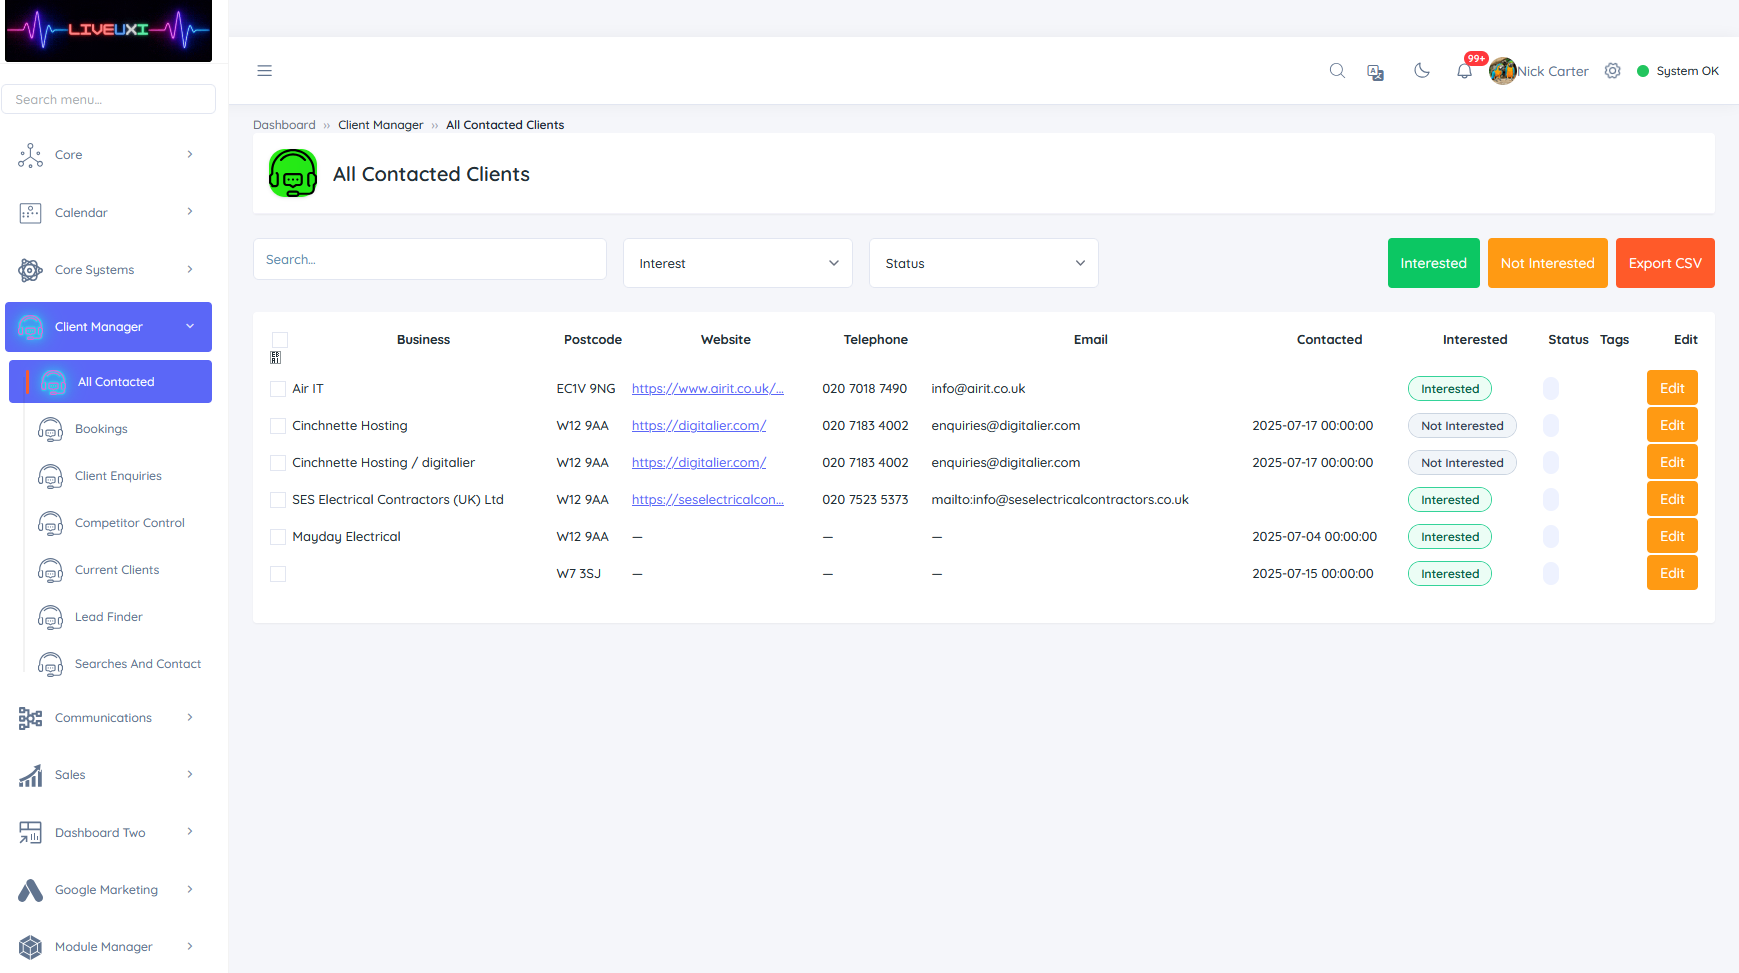
Task: Click Nick Carter profile avatar
Action: (x=1502, y=71)
